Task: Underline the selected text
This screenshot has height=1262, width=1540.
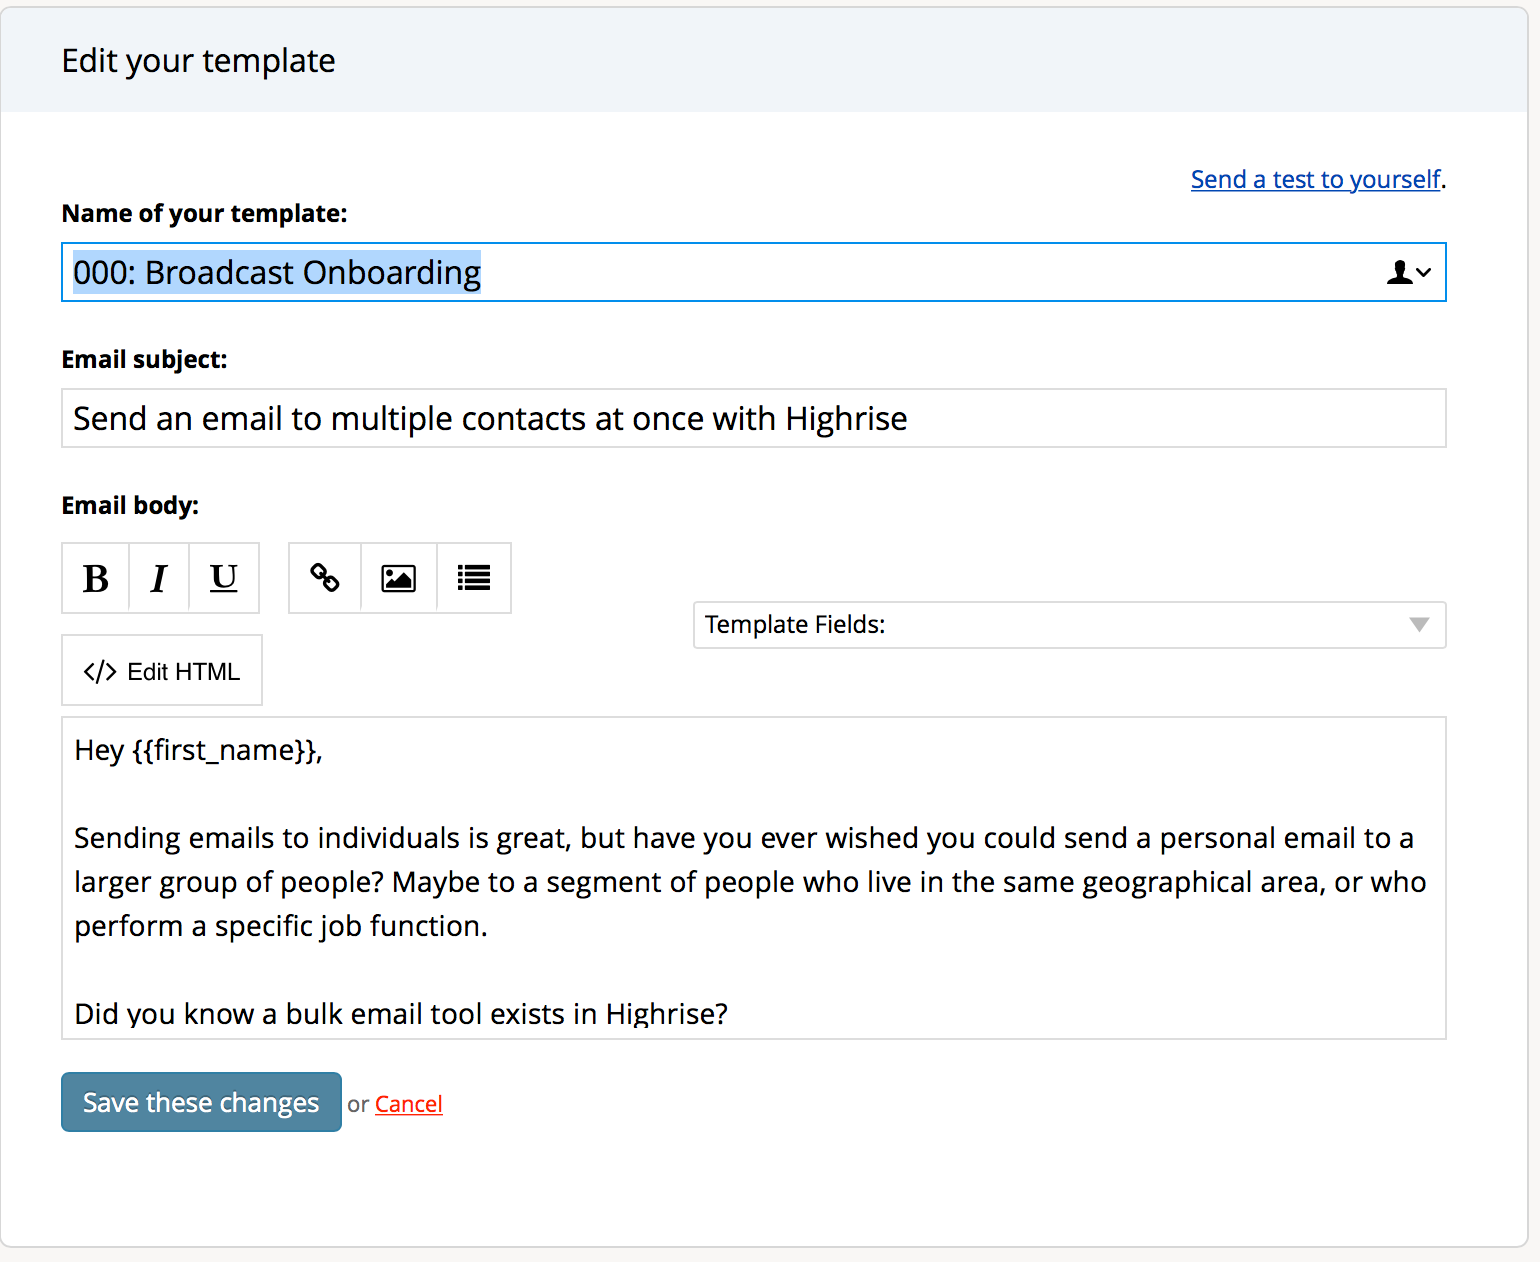Action: (224, 578)
